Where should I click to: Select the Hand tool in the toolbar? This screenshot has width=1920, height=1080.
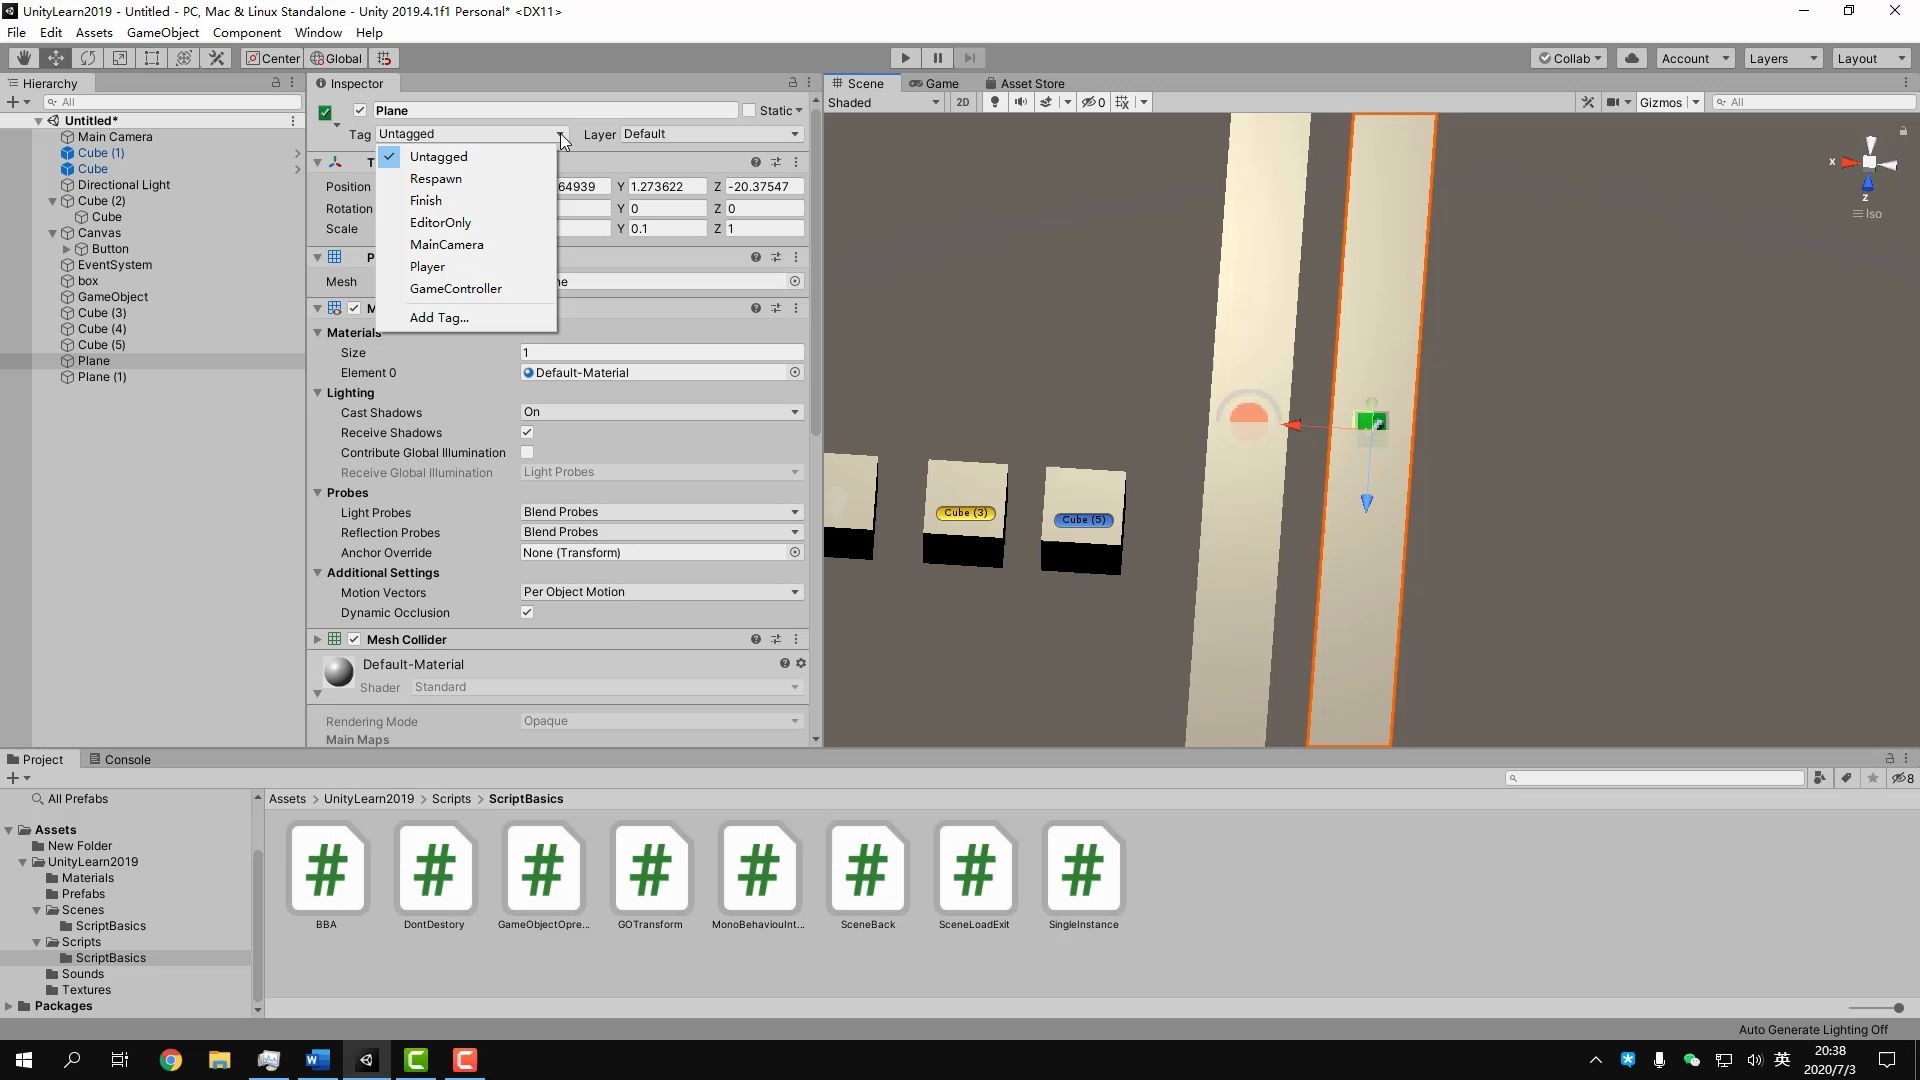point(22,58)
